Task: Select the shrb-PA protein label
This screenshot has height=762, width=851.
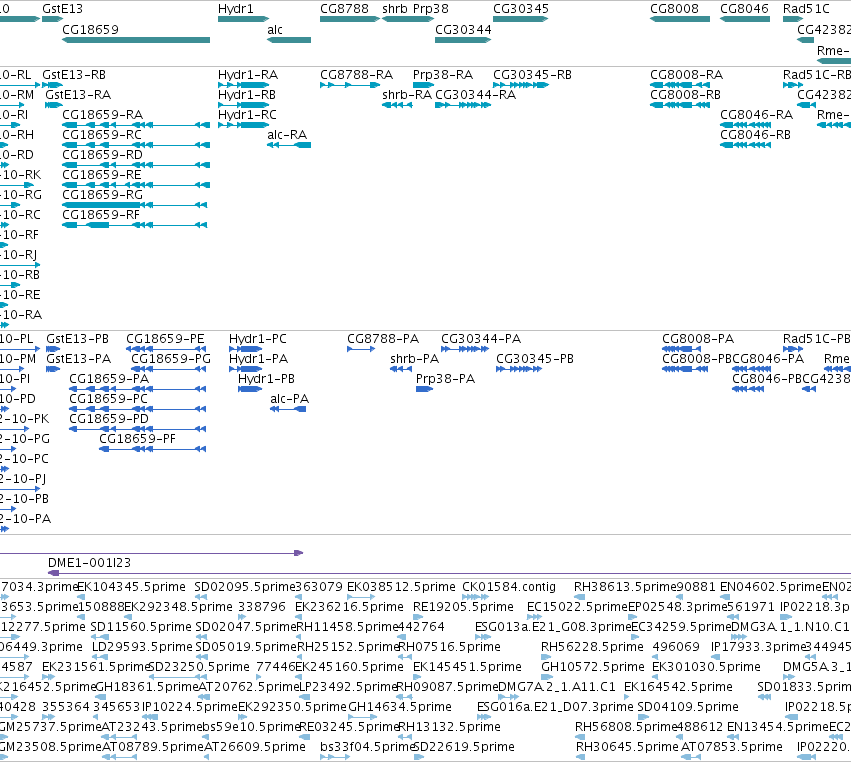Action: [x=415, y=359]
